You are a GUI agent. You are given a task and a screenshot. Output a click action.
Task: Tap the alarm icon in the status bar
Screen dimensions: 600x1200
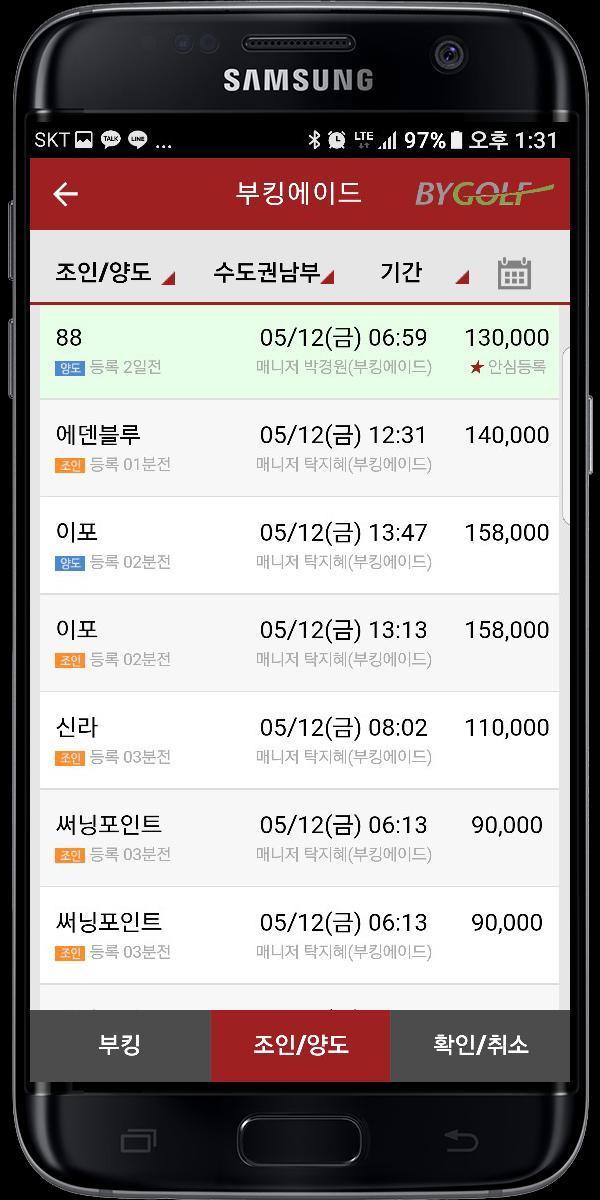click(x=335, y=140)
